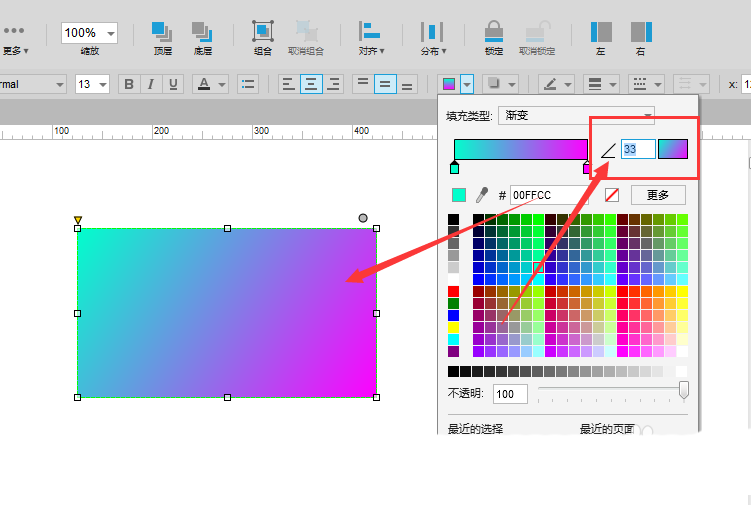The image size is (751, 505).
Task: Toggle bold text formatting
Action: (129, 84)
